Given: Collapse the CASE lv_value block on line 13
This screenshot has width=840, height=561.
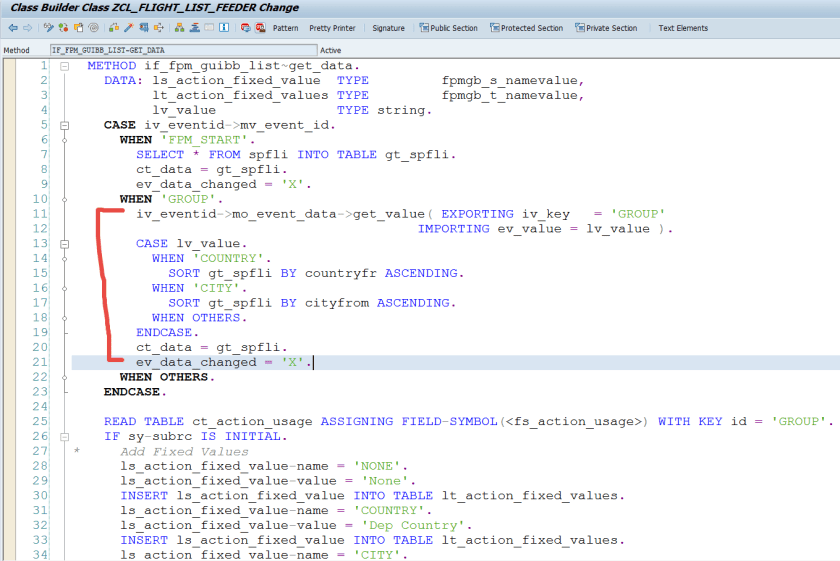Looking at the screenshot, I should (x=64, y=244).
